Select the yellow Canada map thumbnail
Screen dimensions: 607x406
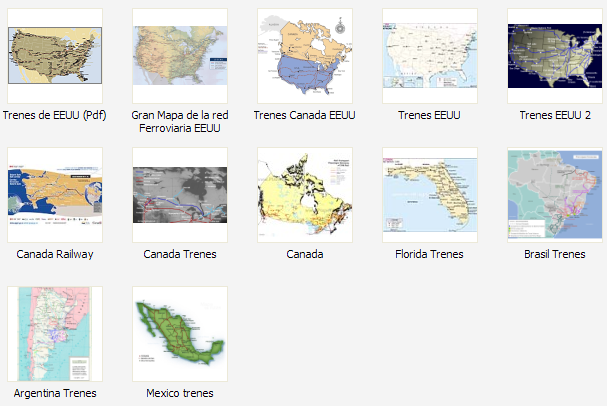(305, 195)
